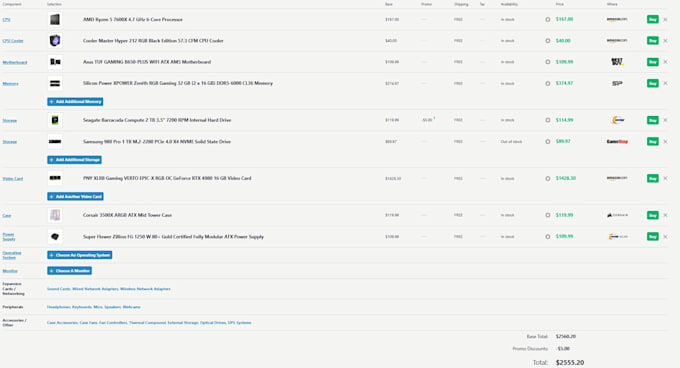The width and height of the screenshot is (680, 368).
Task: Open the Motherboard category link
Action: [x=15, y=62]
